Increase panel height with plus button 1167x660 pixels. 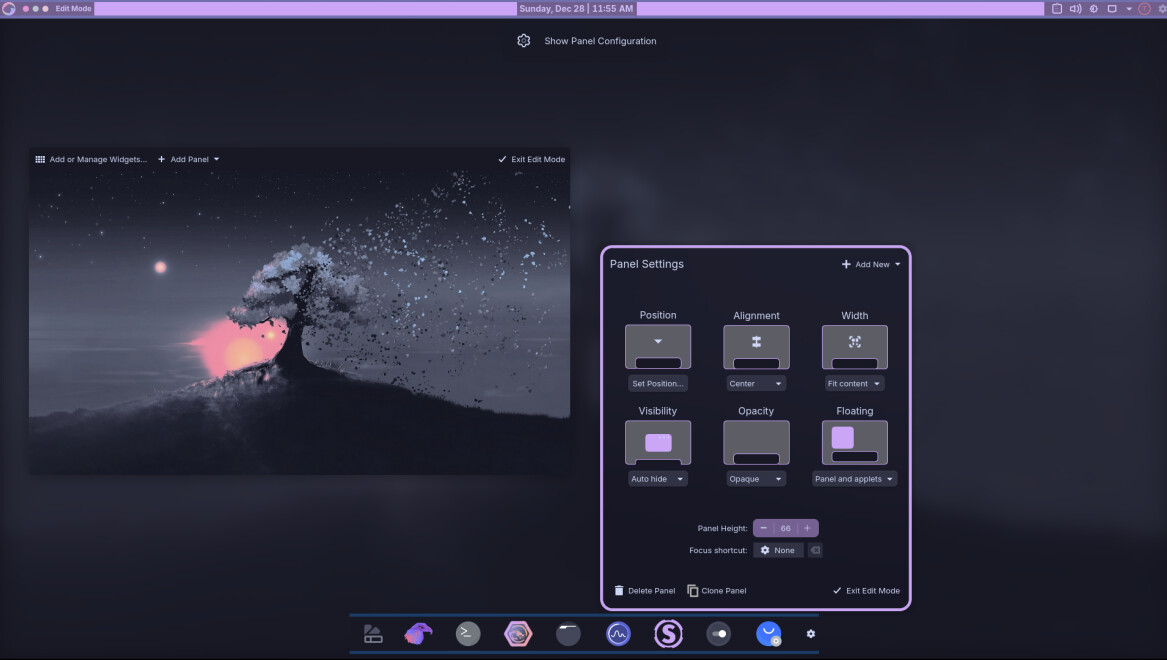click(807, 528)
